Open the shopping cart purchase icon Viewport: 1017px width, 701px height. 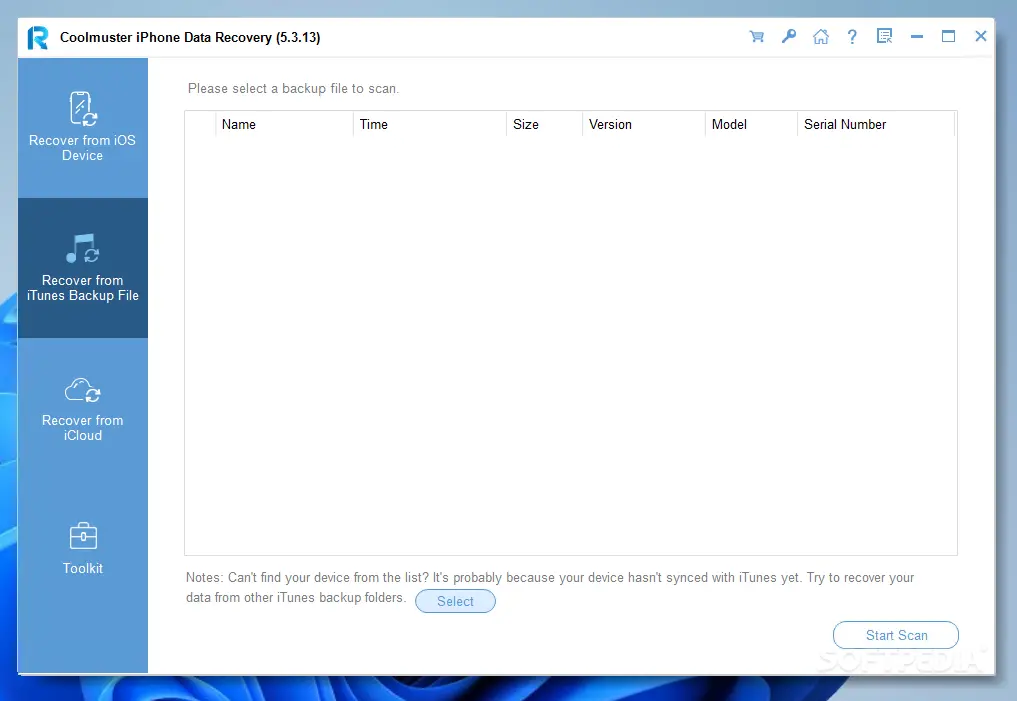pyautogui.click(x=756, y=36)
